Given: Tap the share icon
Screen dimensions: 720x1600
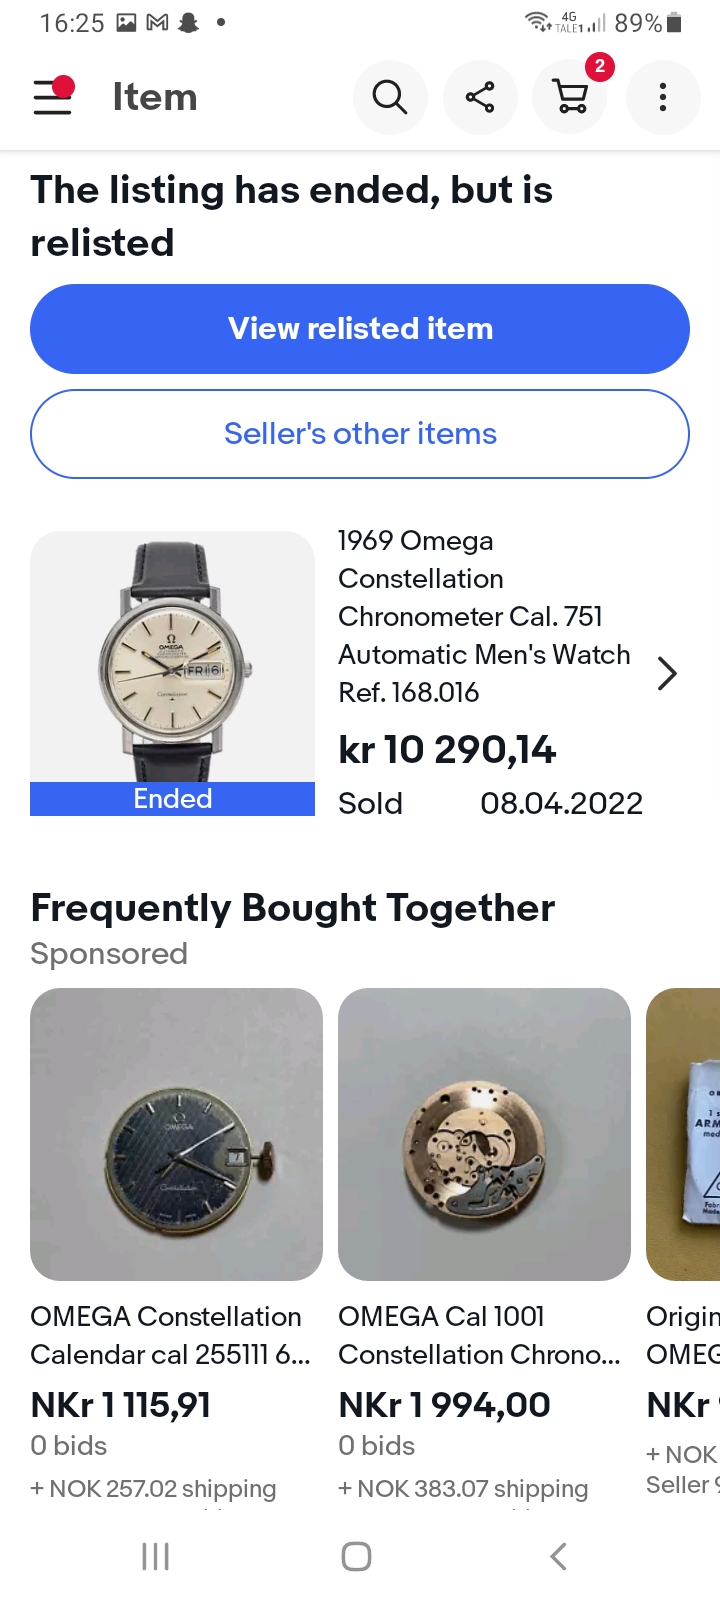Looking at the screenshot, I should (480, 97).
